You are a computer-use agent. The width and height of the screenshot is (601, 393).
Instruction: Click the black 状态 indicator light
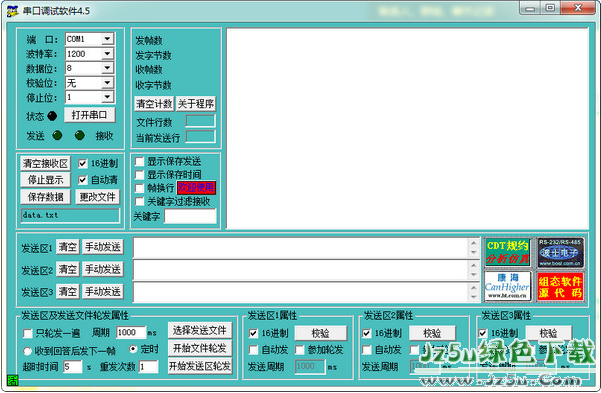pyautogui.click(x=52, y=116)
